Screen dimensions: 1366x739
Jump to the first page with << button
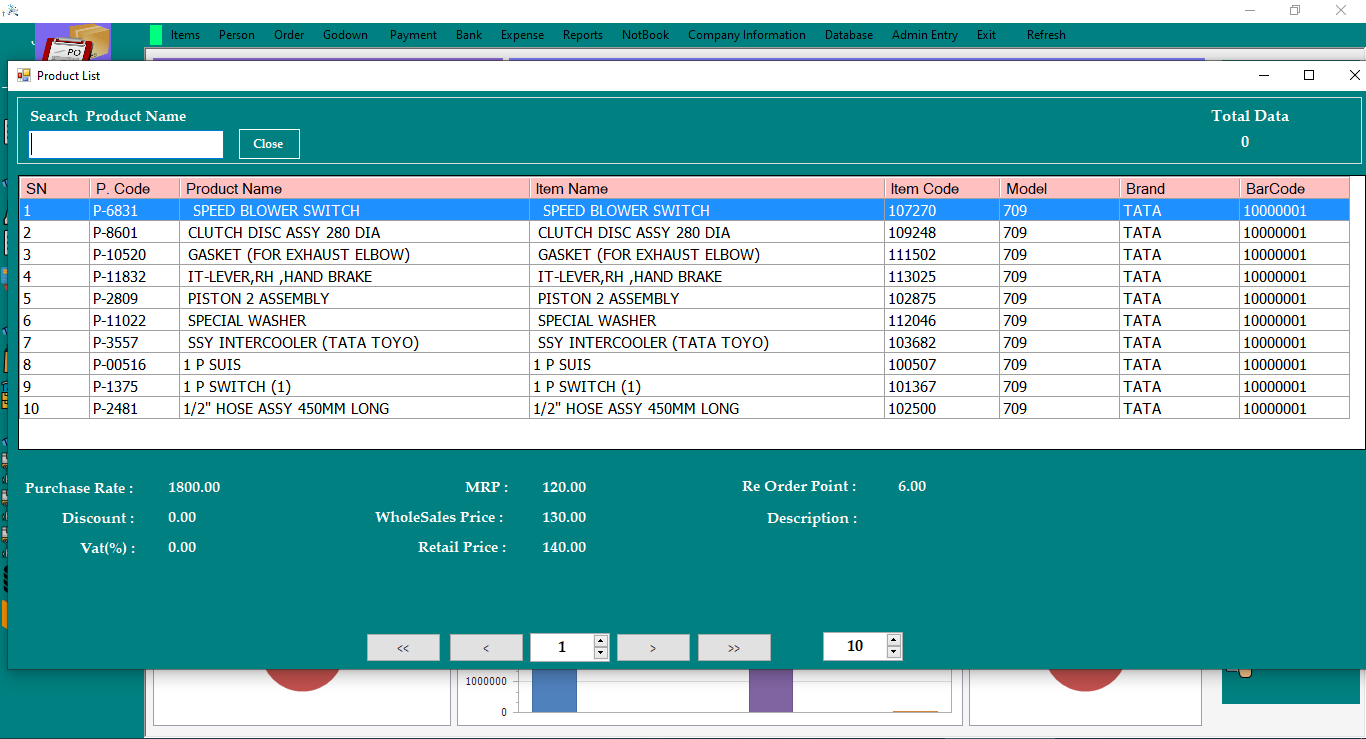[403, 648]
